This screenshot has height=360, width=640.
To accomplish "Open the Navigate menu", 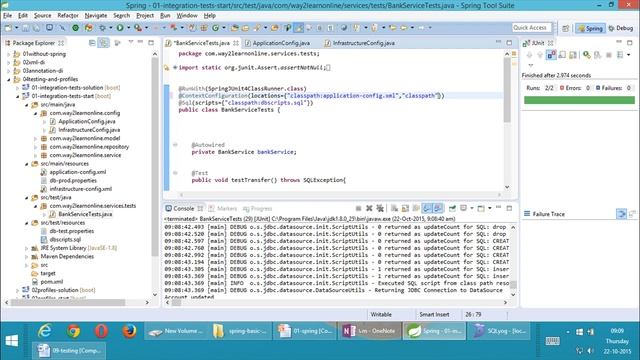I will tap(96, 16).
